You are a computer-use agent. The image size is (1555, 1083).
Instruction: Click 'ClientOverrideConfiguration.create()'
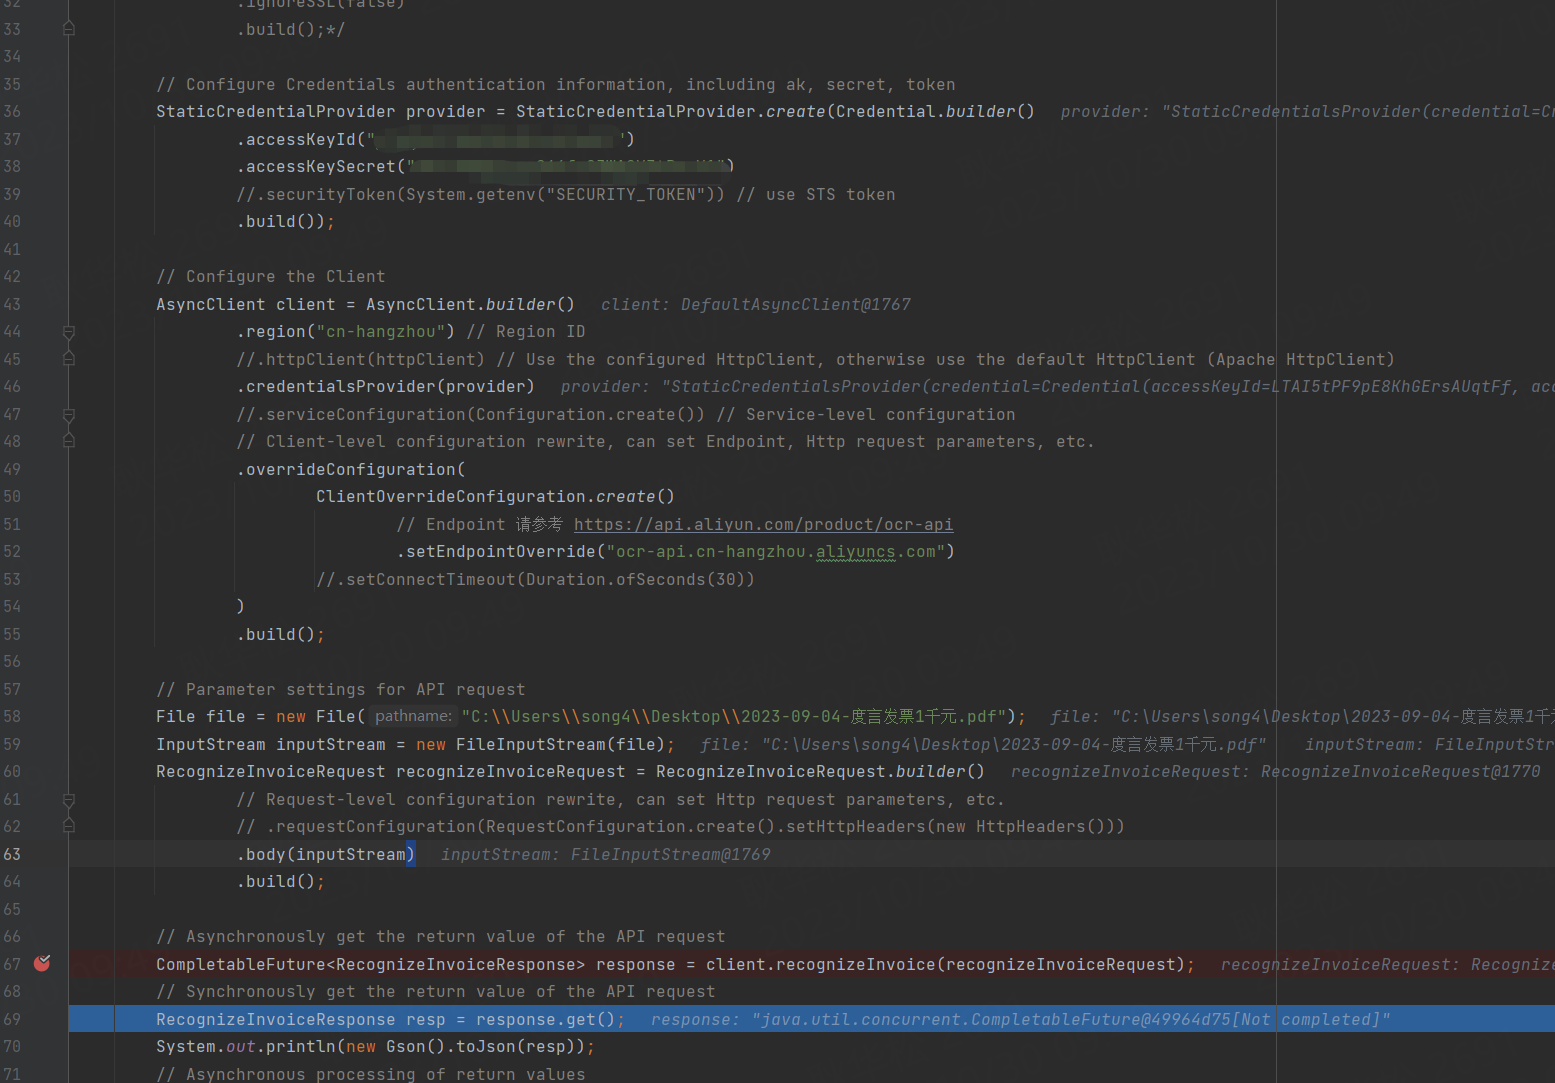[496, 496]
